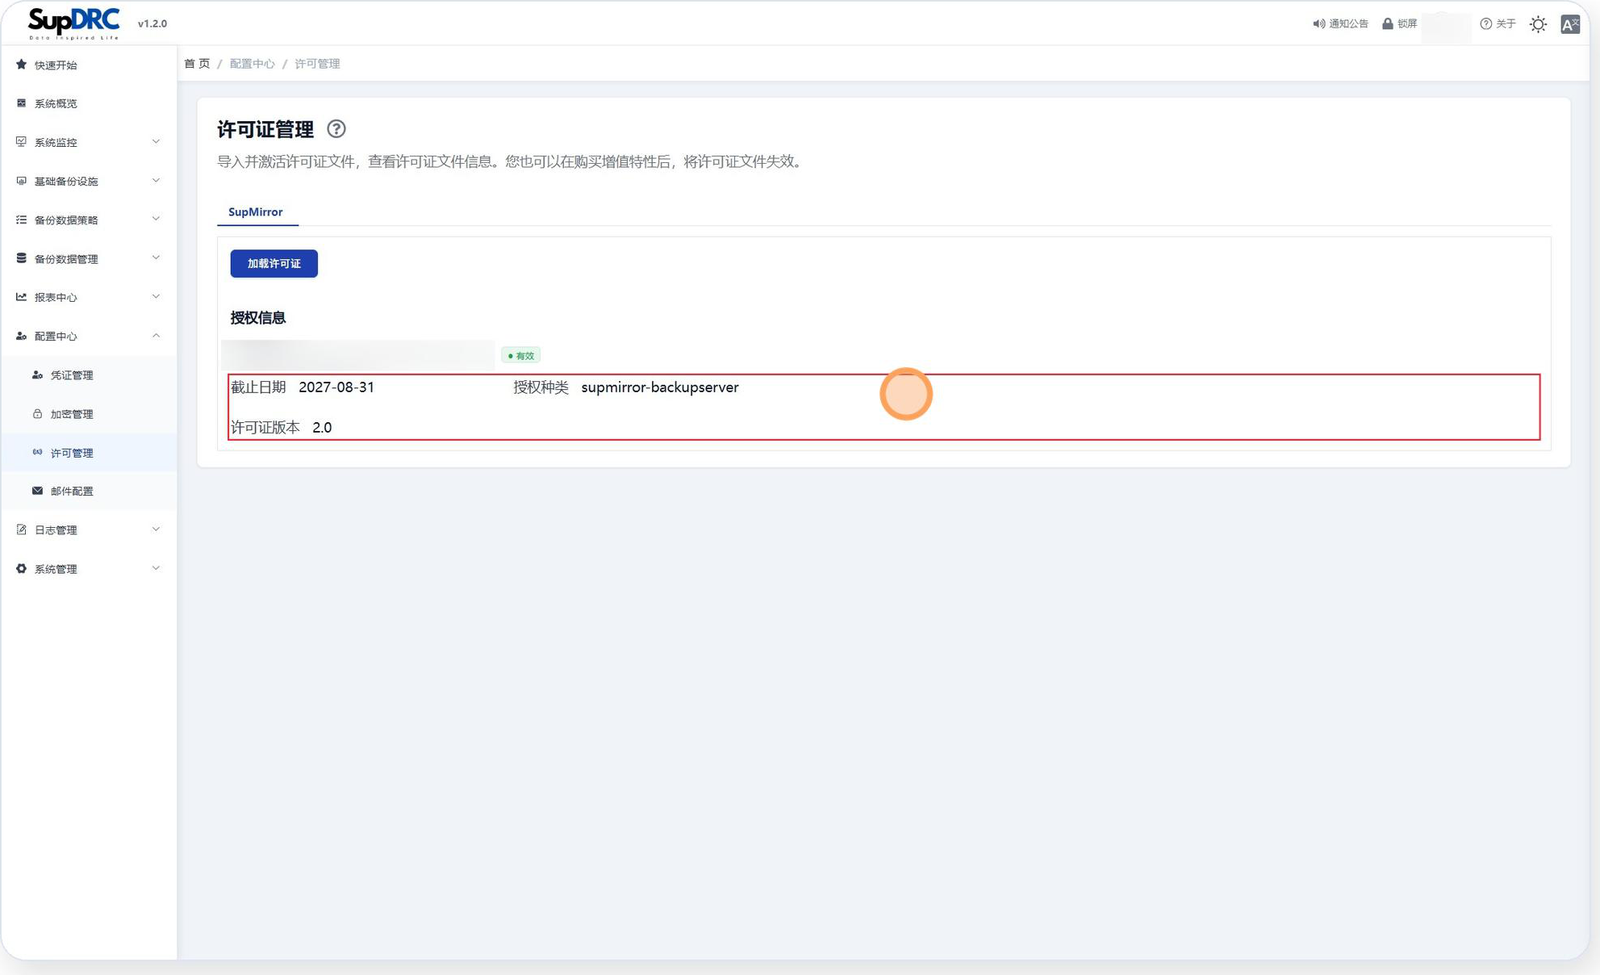The image size is (1600, 975).
Task: Open 许可管理 in the sidebar
Action: (88, 453)
